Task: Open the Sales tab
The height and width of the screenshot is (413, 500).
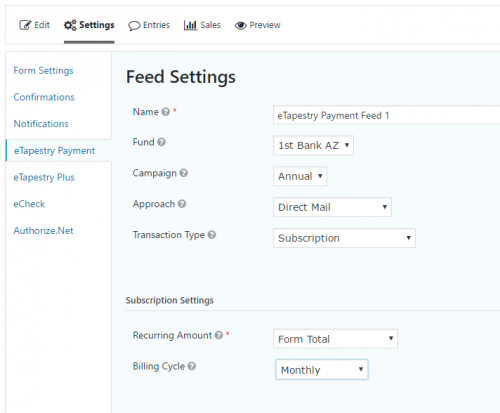Action: point(202,25)
